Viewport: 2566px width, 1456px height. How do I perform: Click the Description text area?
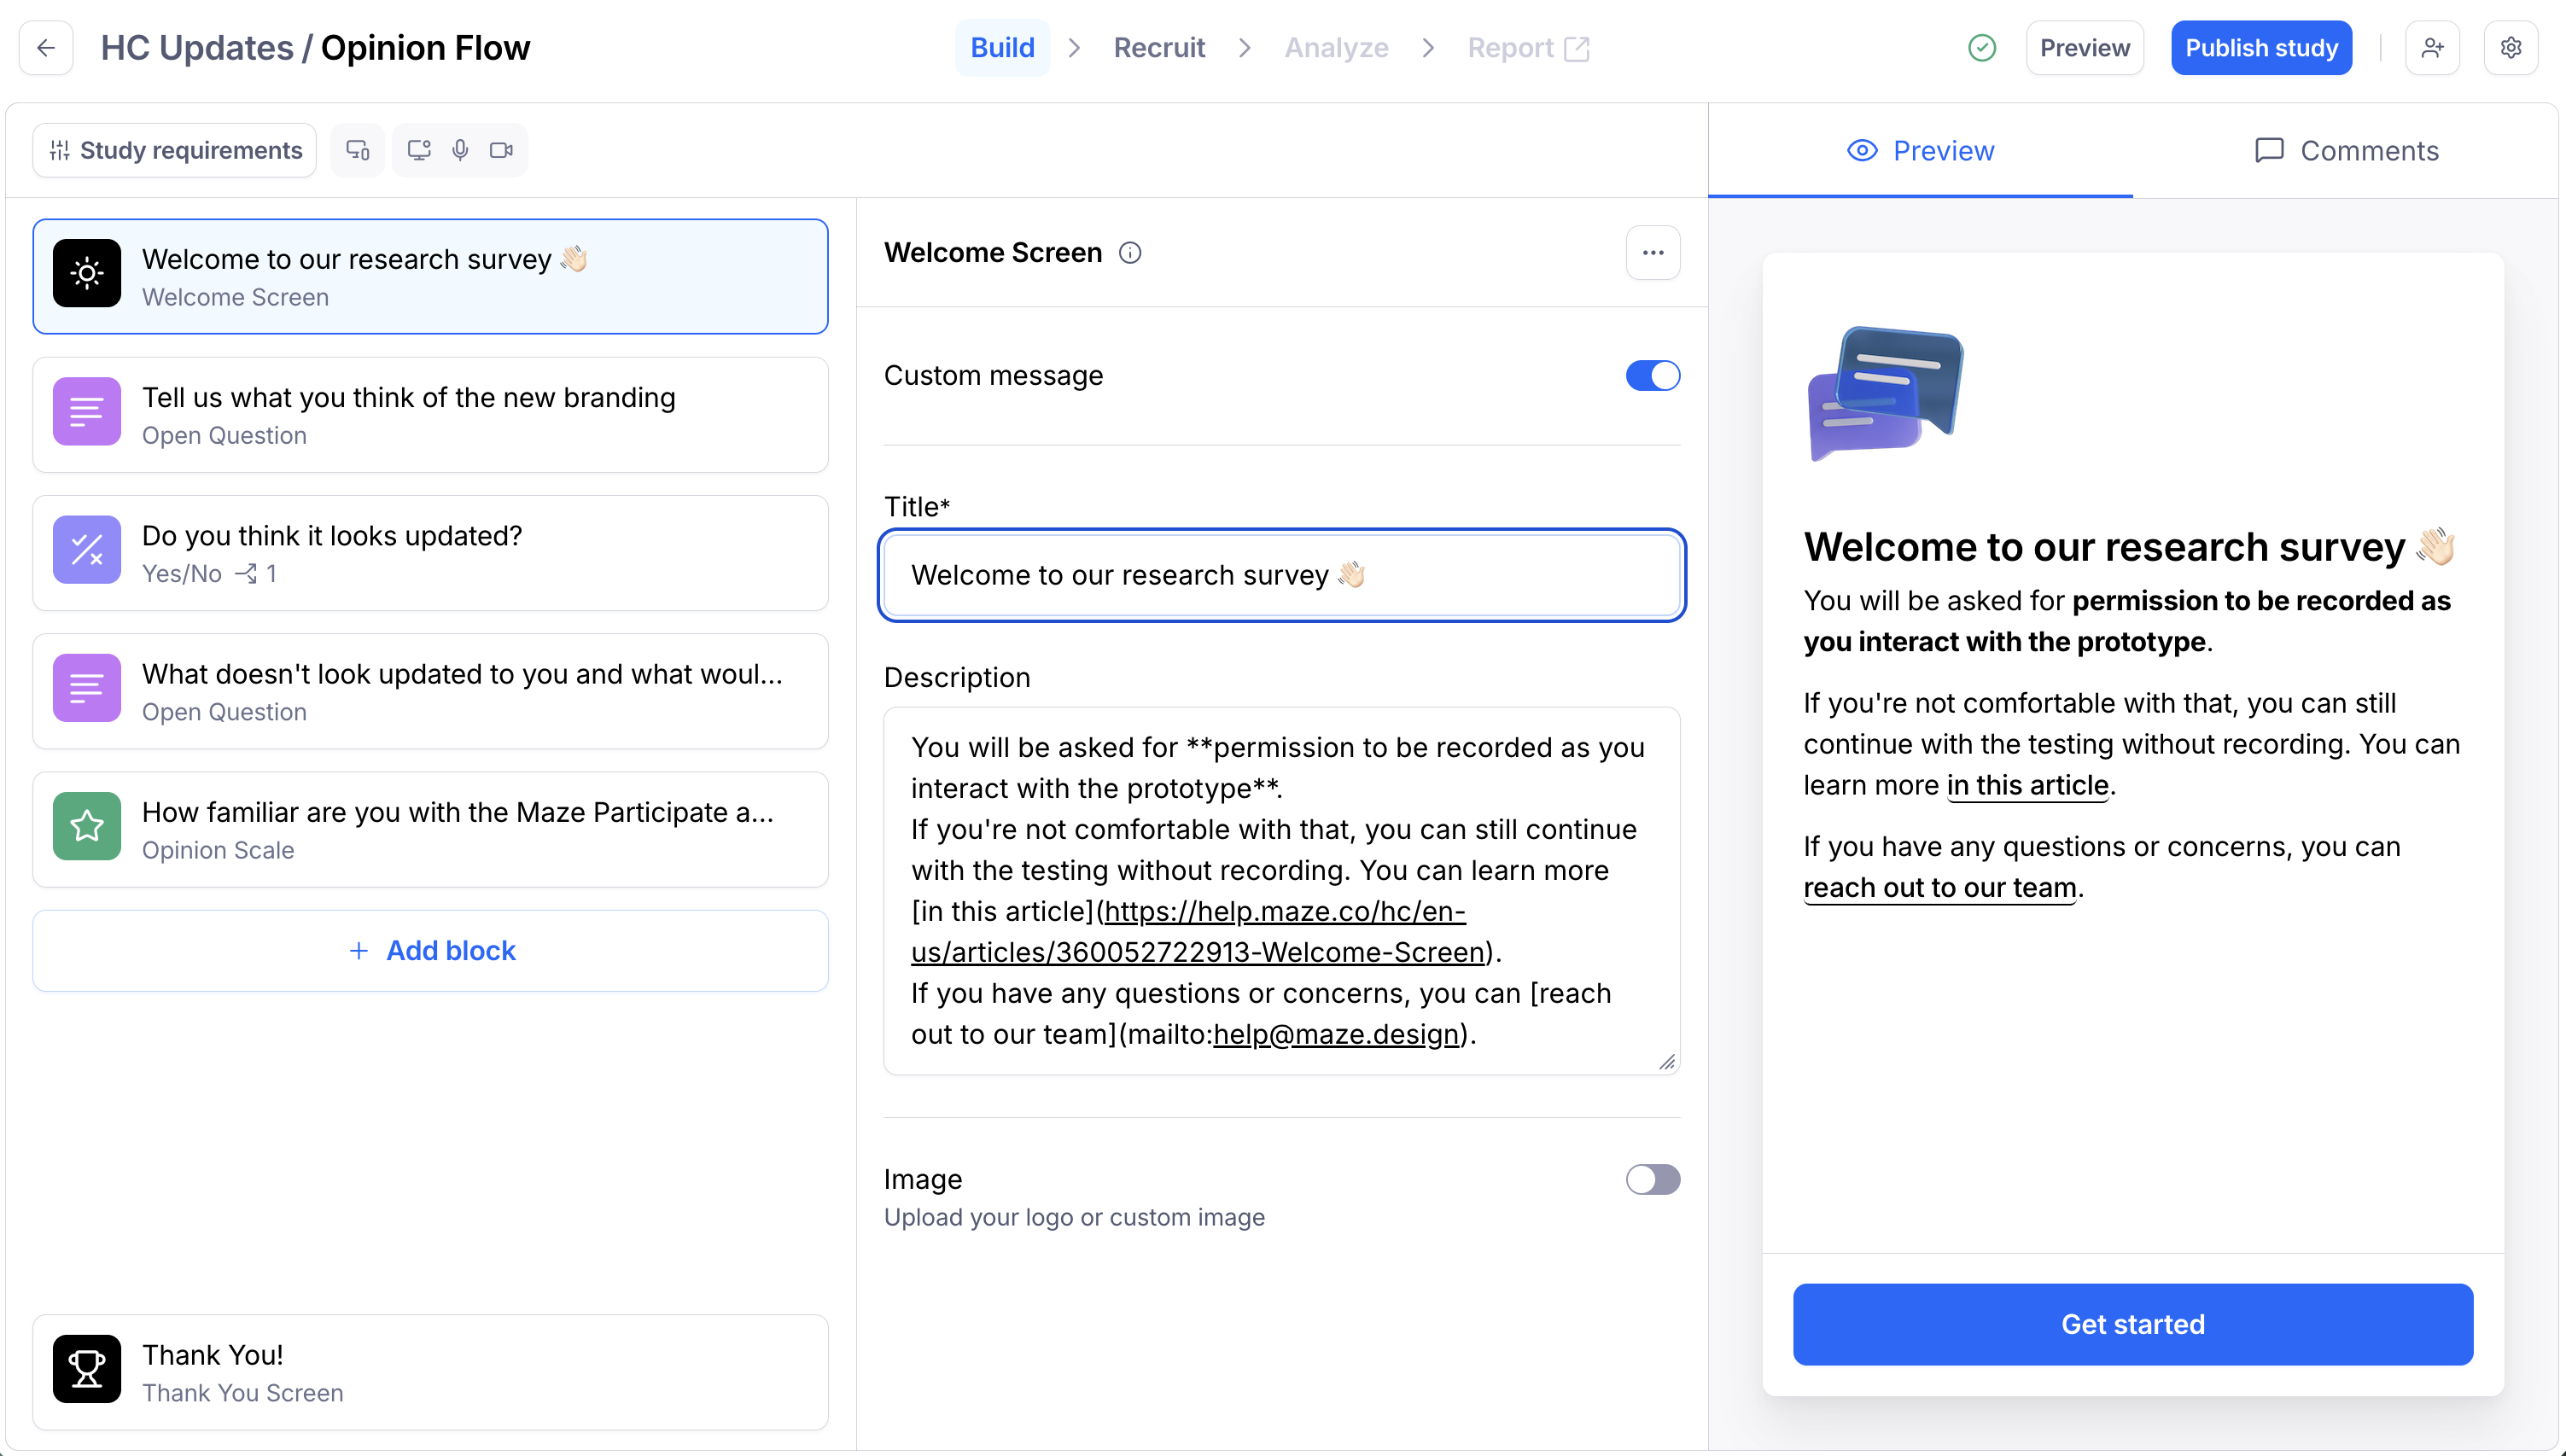click(1282, 891)
